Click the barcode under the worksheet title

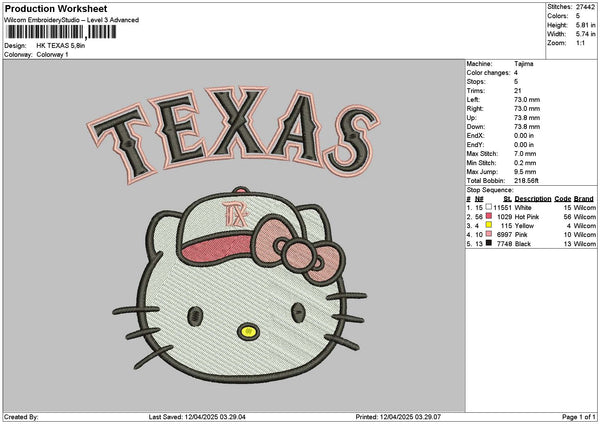[60, 33]
